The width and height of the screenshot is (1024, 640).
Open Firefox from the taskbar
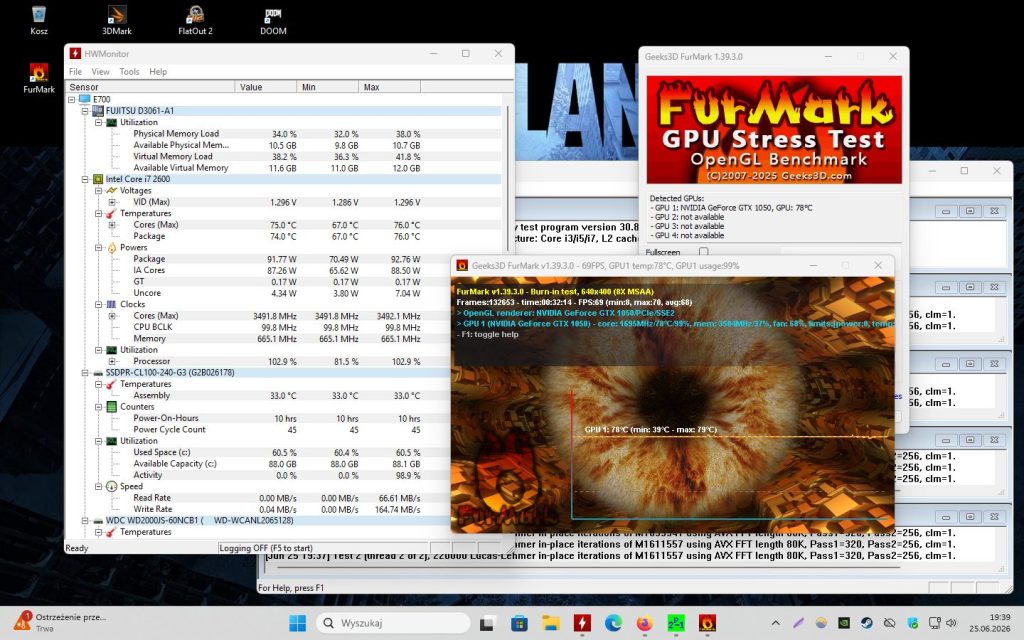(644, 623)
